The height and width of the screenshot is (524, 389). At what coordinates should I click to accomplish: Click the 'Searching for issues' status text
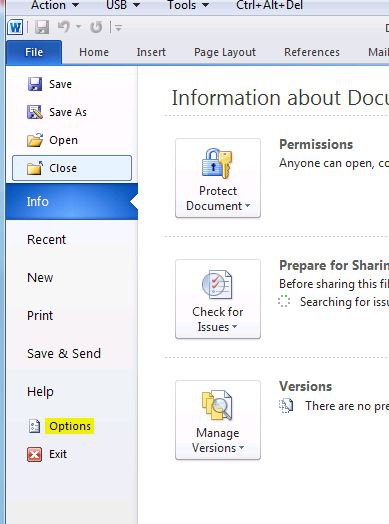click(344, 302)
